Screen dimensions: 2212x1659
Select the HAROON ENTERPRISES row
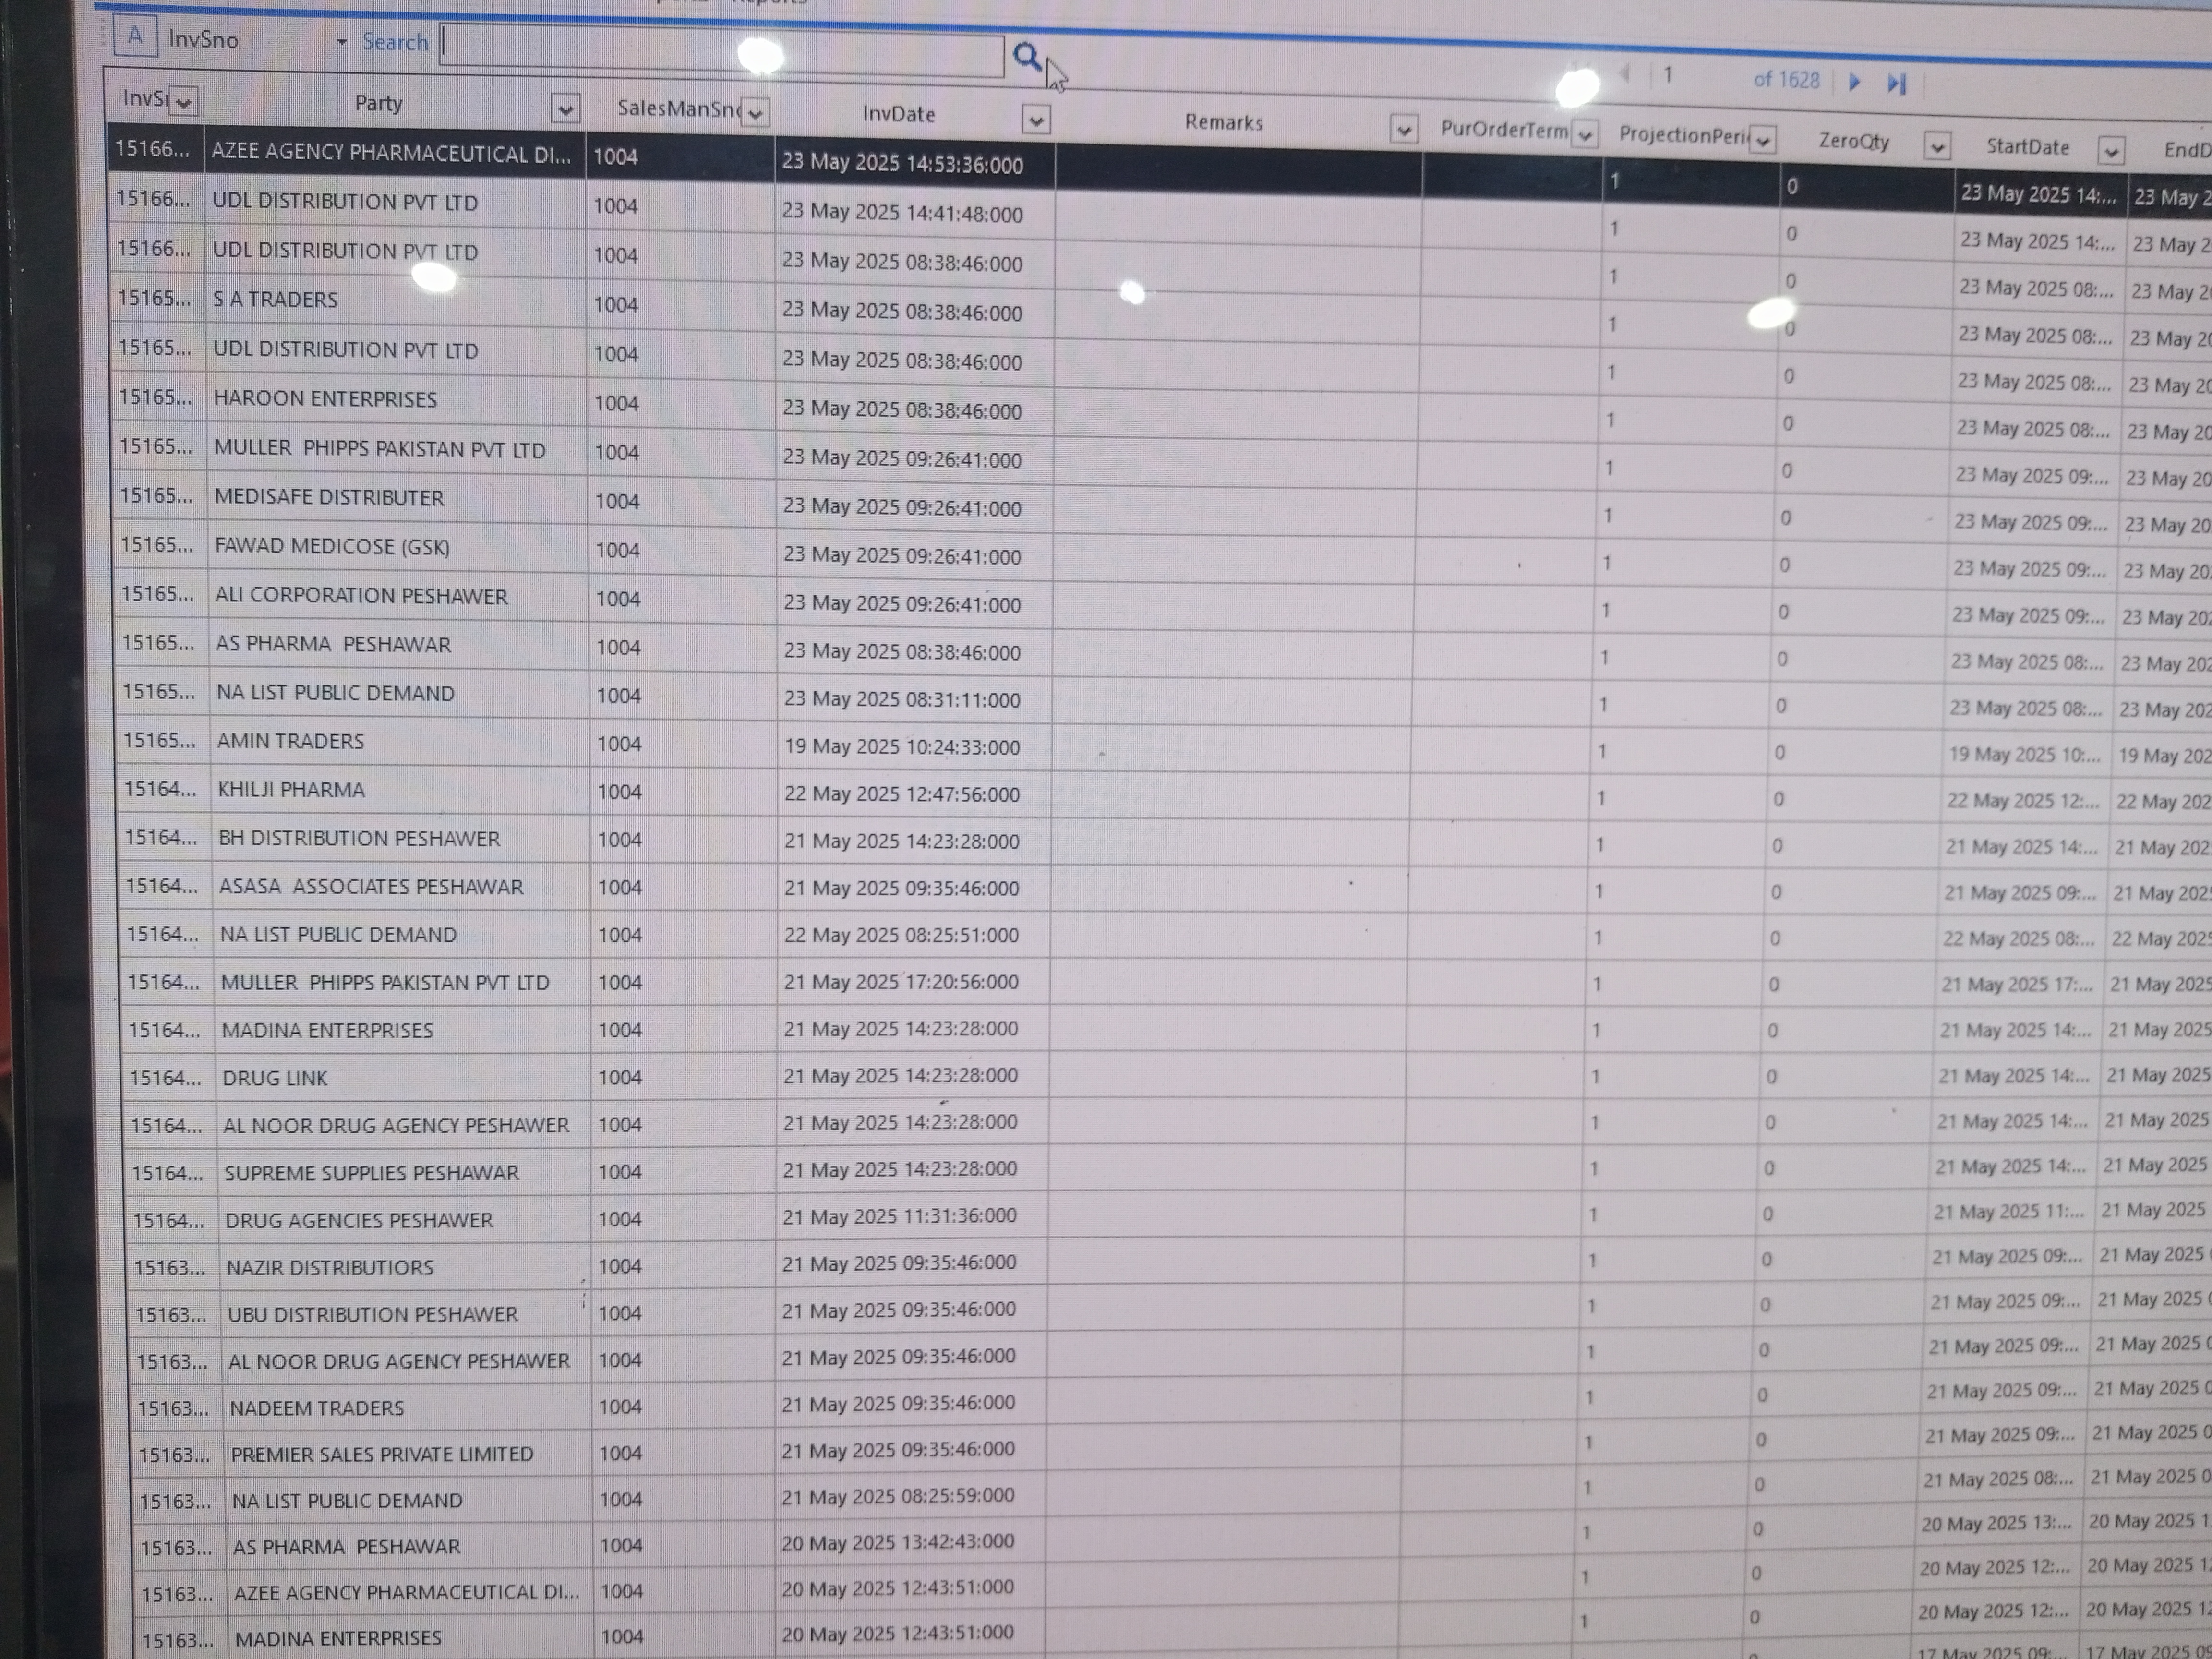click(325, 399)
